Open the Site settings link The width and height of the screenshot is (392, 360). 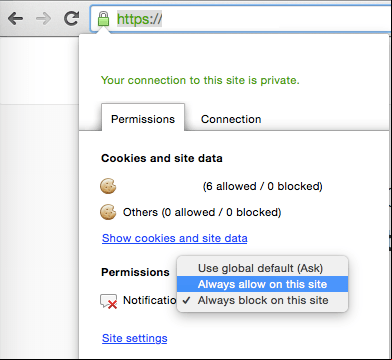(135, 338)
